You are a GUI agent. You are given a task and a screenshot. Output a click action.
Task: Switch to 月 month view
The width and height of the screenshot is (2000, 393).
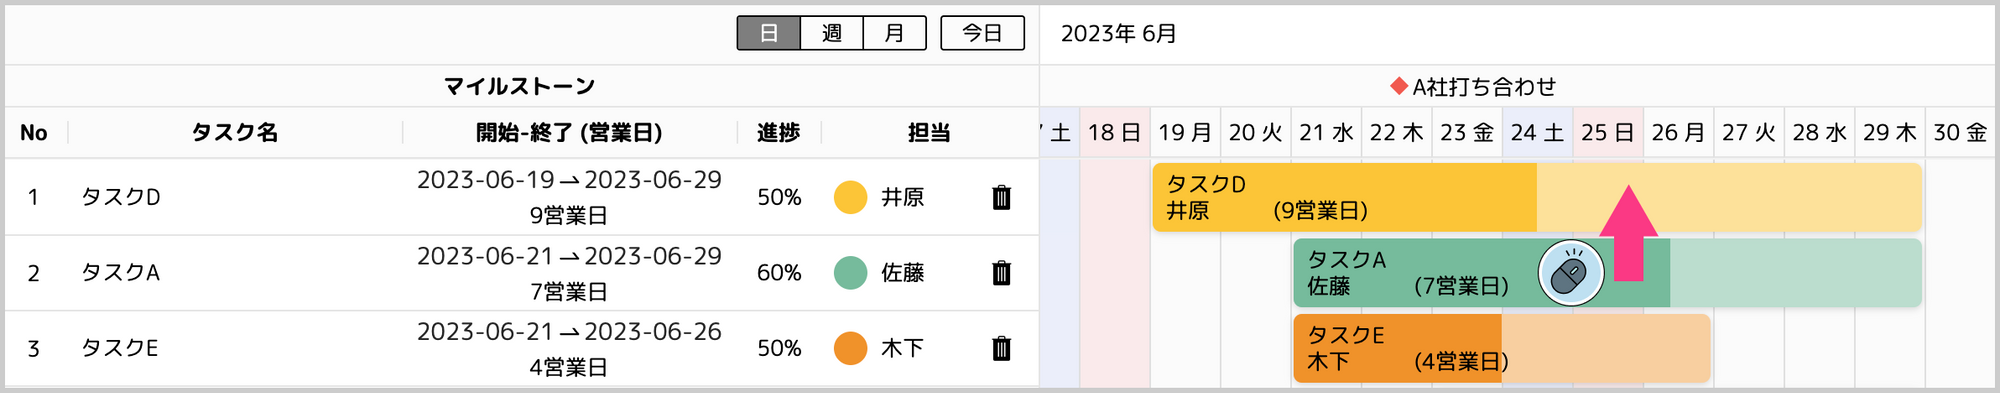coord(895,33)
